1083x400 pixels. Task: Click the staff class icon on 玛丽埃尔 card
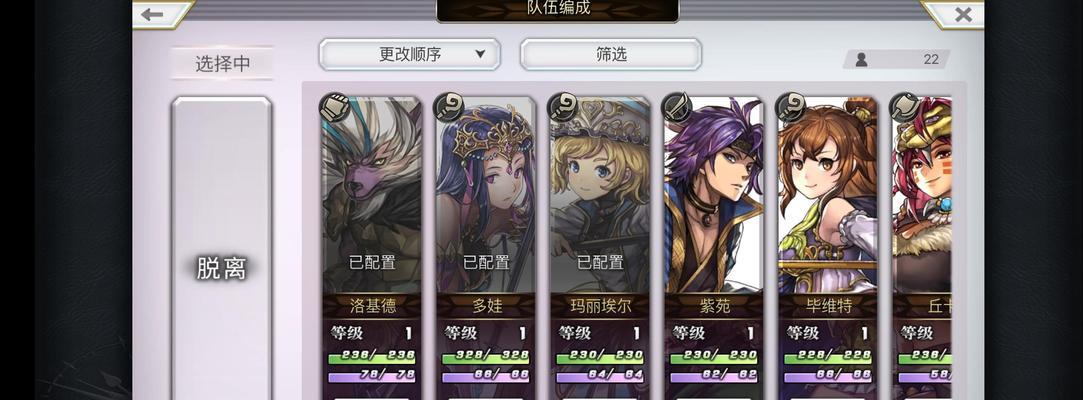point(562,108)
